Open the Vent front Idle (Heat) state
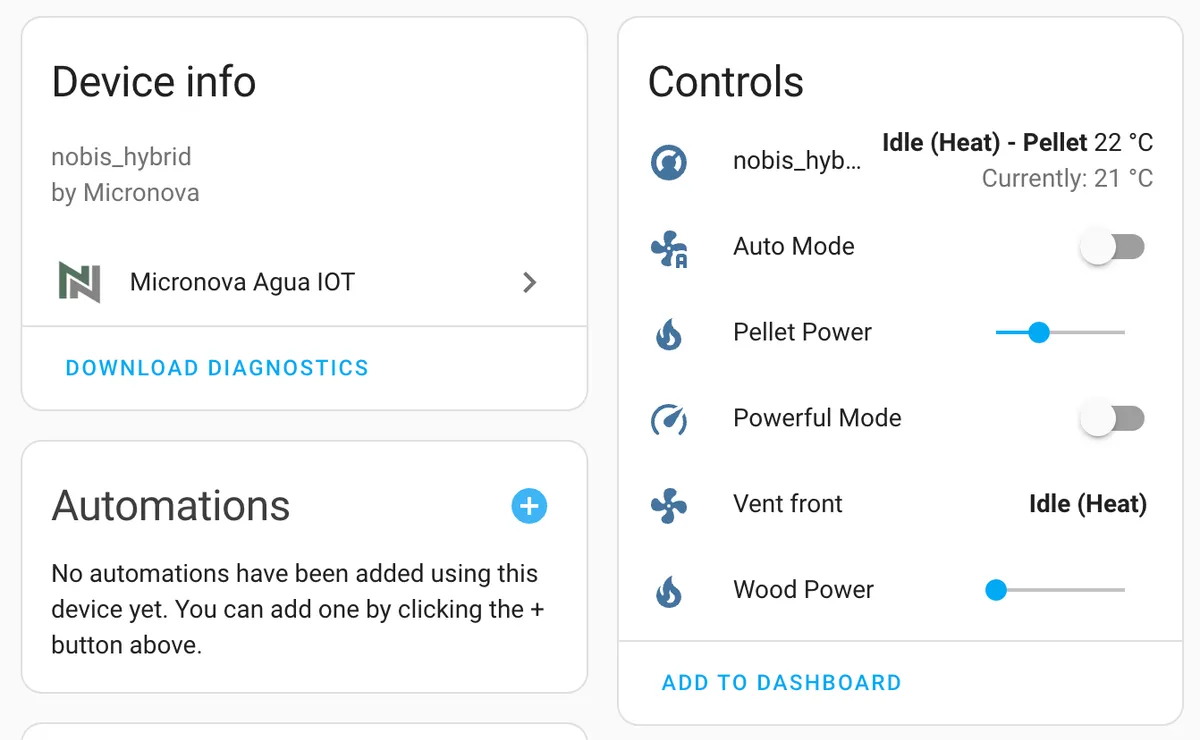This screenshot has width=1200, height=740. coord(1088,504)
